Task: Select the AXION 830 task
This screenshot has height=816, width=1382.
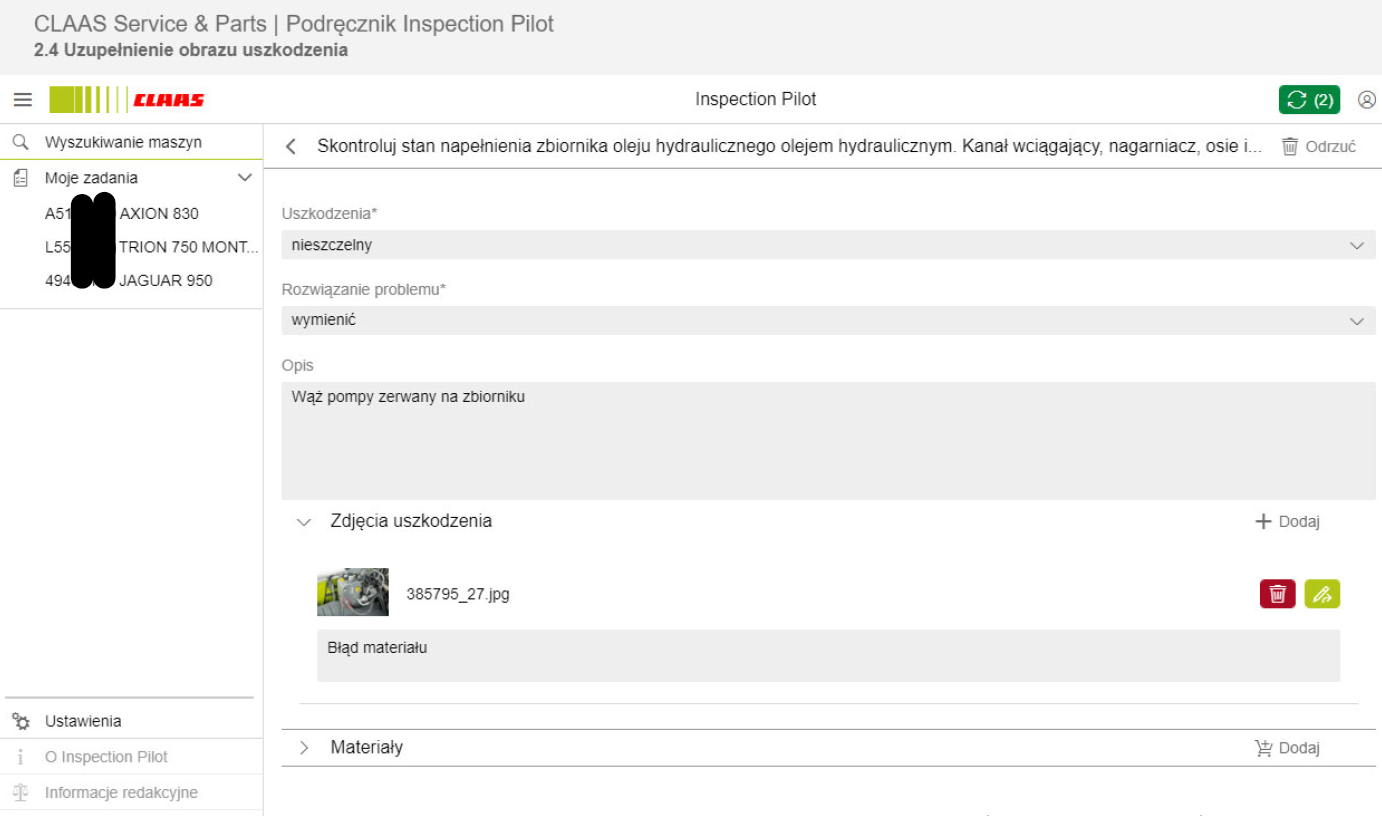Action: click(158, 214)
